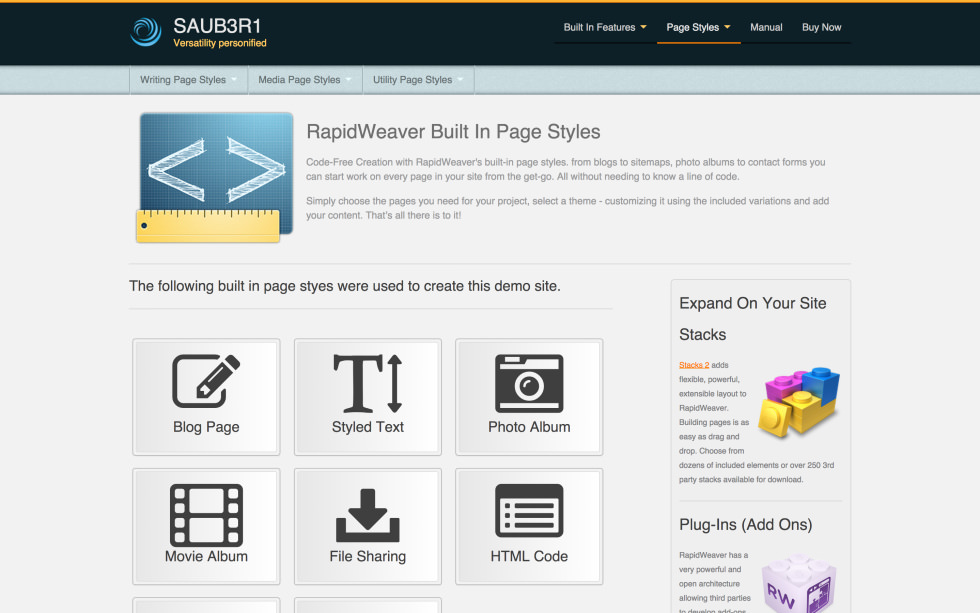980x613 pixels.
Task: Click the Blog Page label
Action: (206, 427)
